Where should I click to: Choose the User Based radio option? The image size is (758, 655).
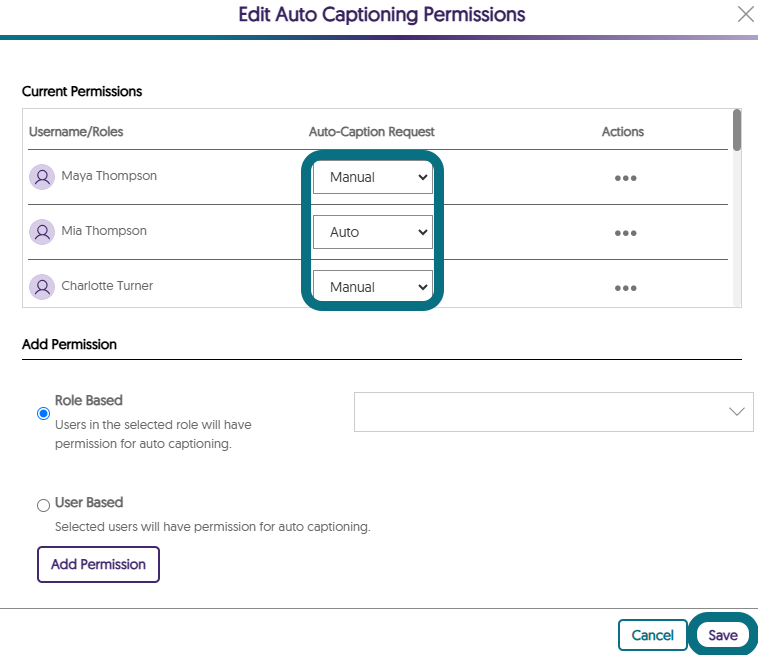44,505
